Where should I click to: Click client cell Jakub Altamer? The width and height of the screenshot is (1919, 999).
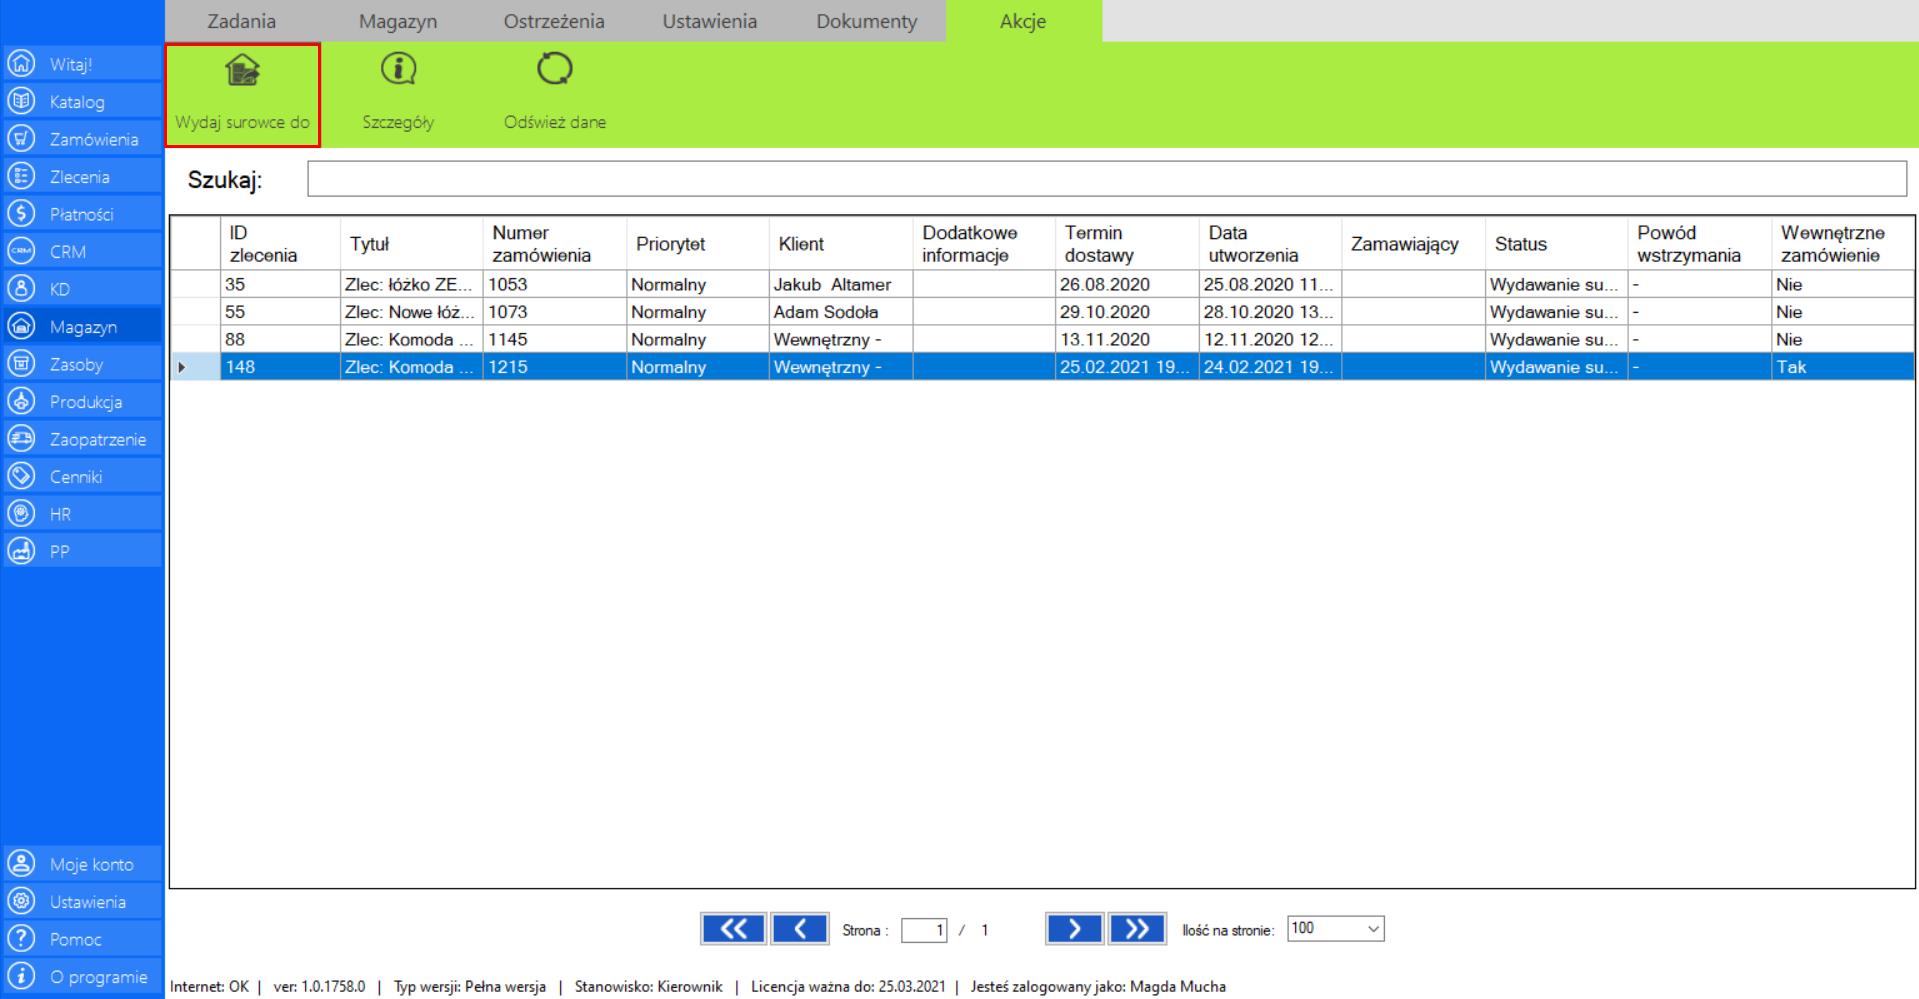click(x=841, y=284)
